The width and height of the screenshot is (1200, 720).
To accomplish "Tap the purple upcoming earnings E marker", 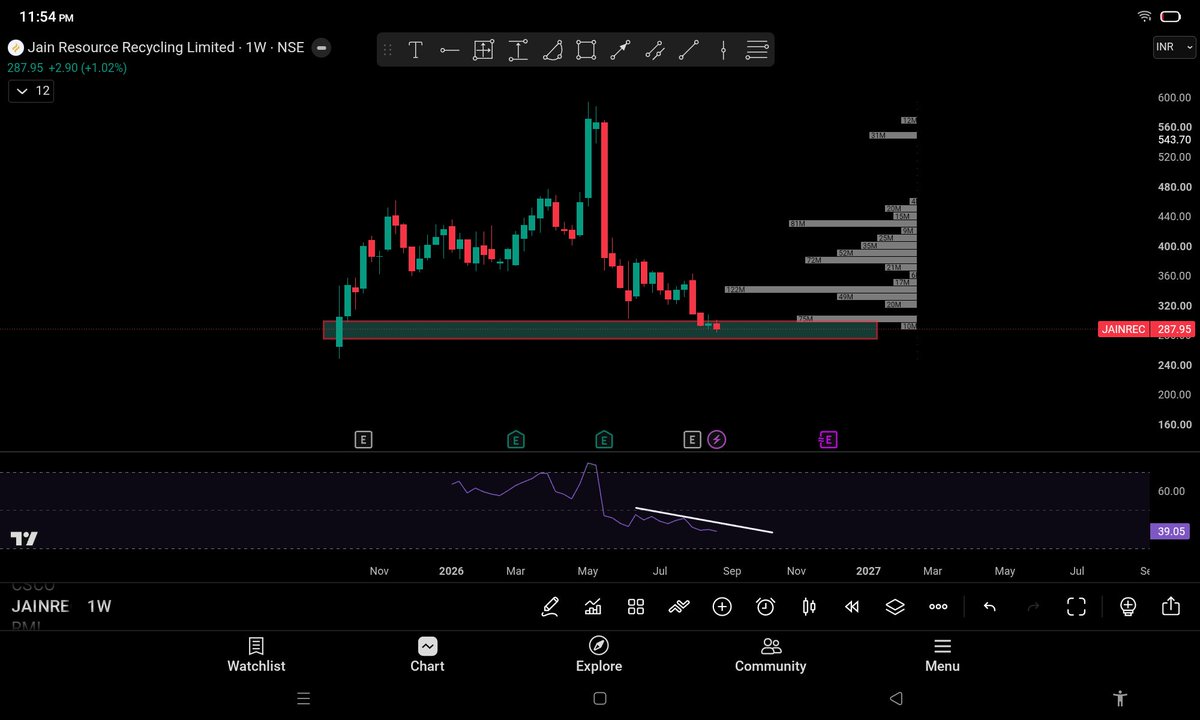I will [828, 439].
